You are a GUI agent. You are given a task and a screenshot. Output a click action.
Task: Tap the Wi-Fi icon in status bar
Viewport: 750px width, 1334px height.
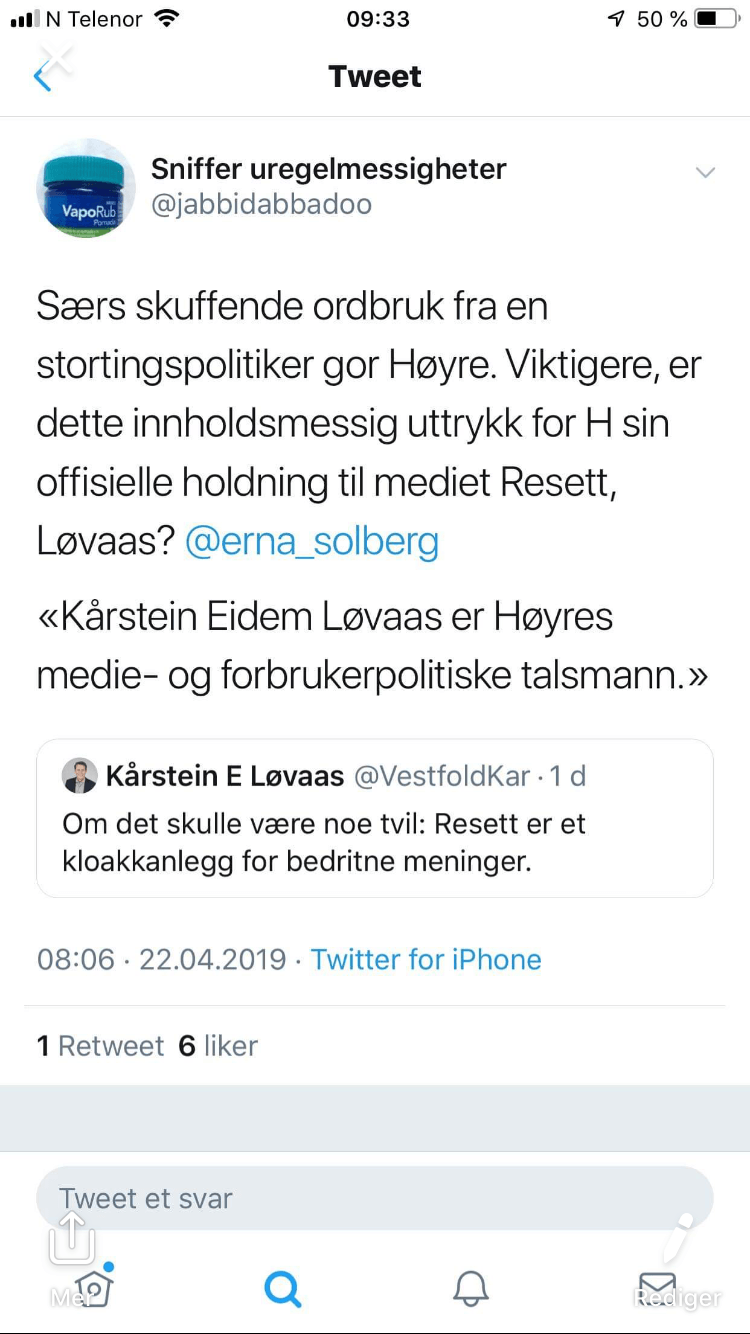(167, 19)
